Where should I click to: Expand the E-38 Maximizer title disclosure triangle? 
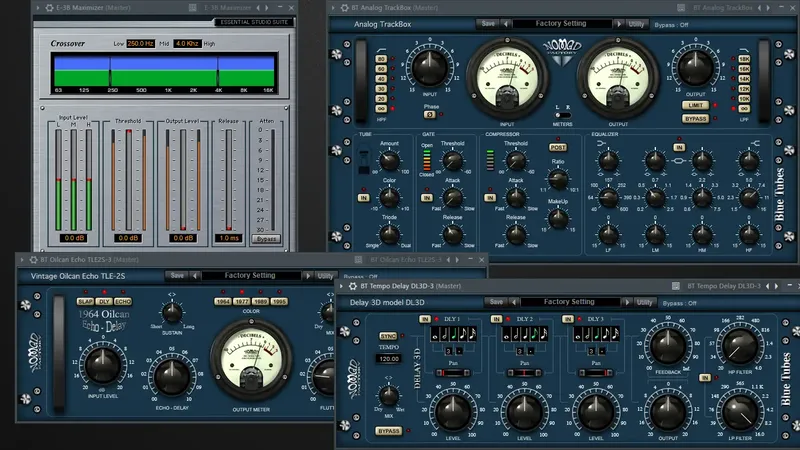pos(38,8)
